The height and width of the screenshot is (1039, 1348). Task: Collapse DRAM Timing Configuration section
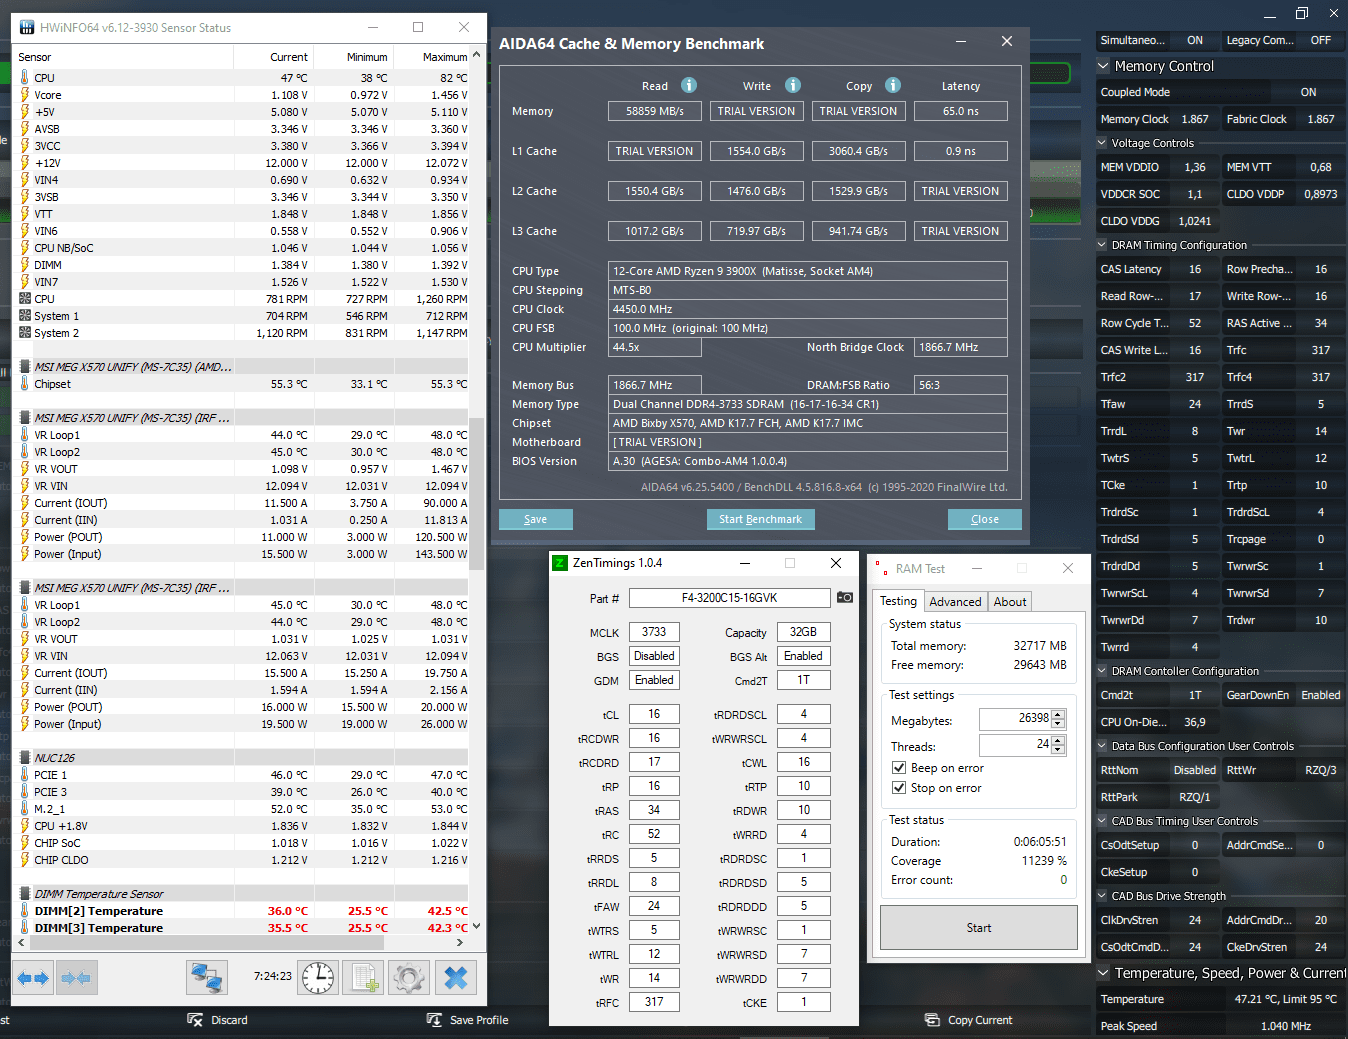pyautogui.click(x=1103, y=245)
